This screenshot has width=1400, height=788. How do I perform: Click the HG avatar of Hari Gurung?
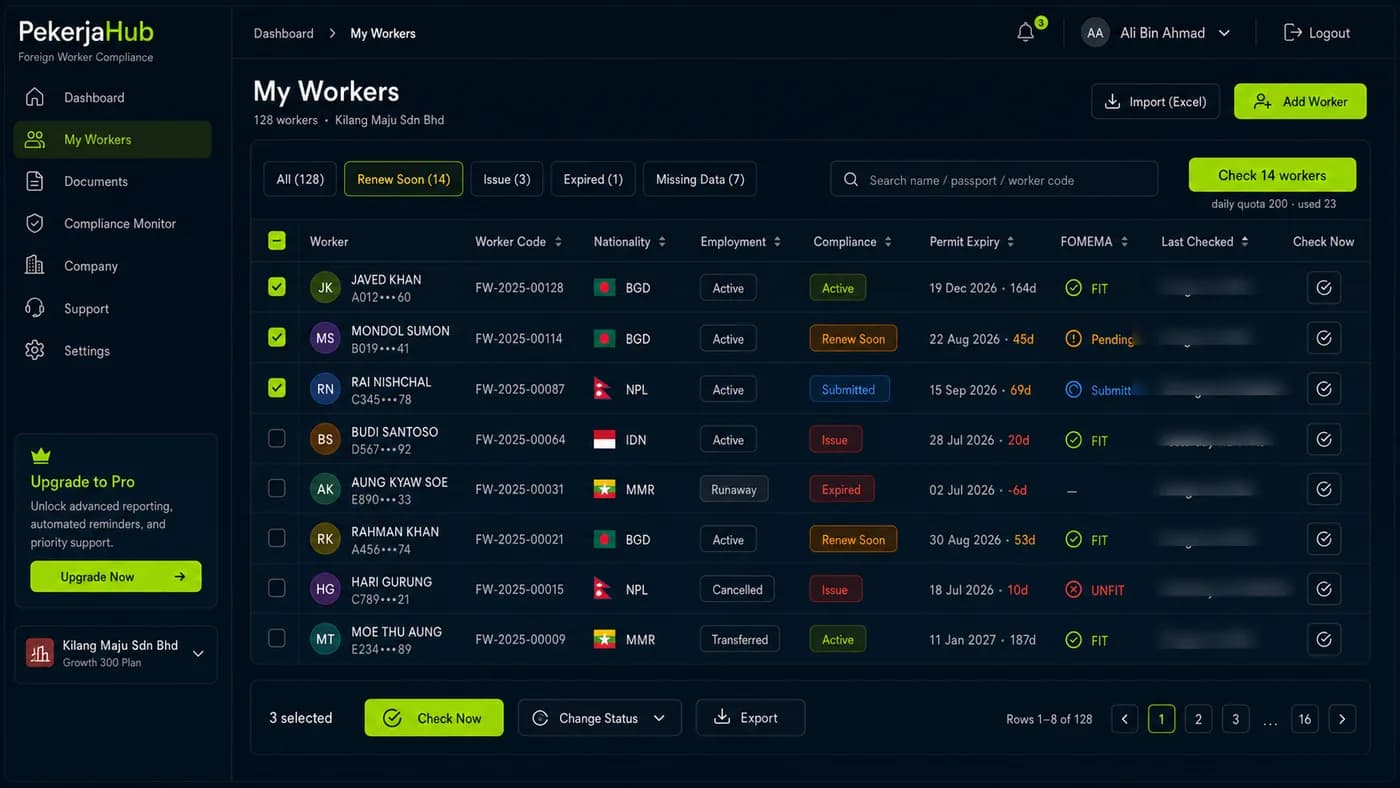tap(325, 589)
